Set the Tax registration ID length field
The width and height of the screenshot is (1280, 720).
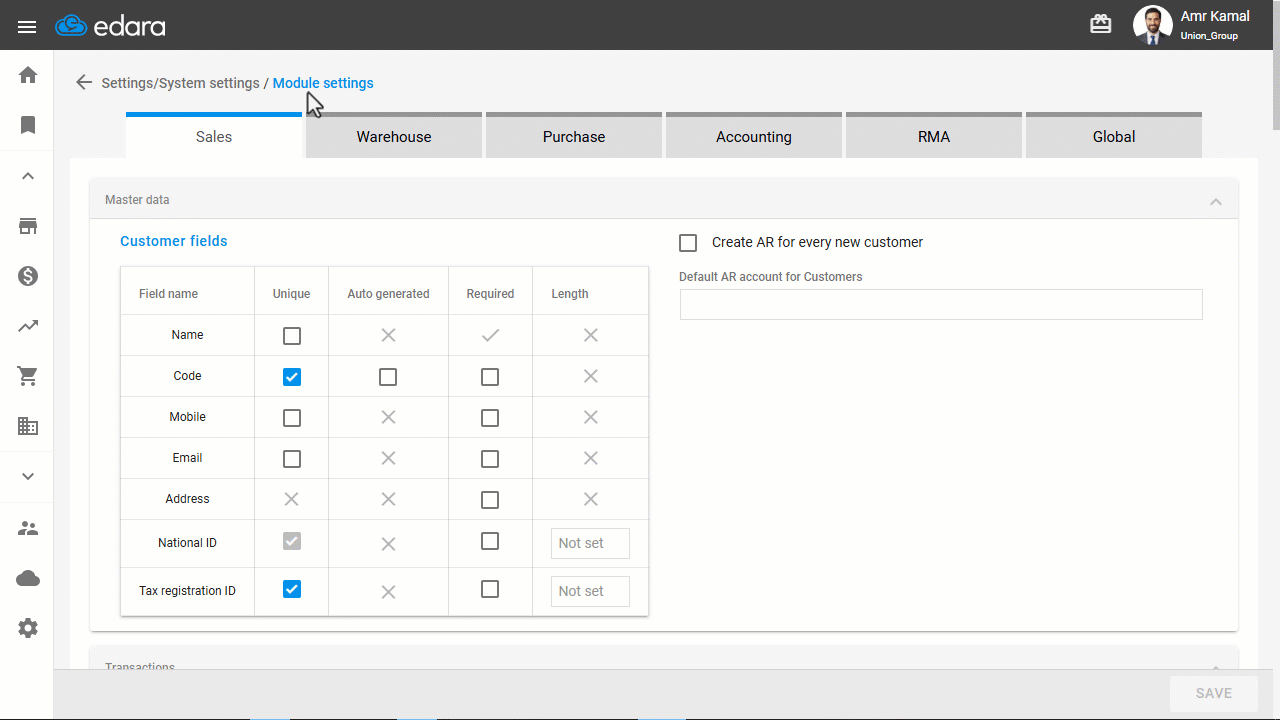coord(590,591)
